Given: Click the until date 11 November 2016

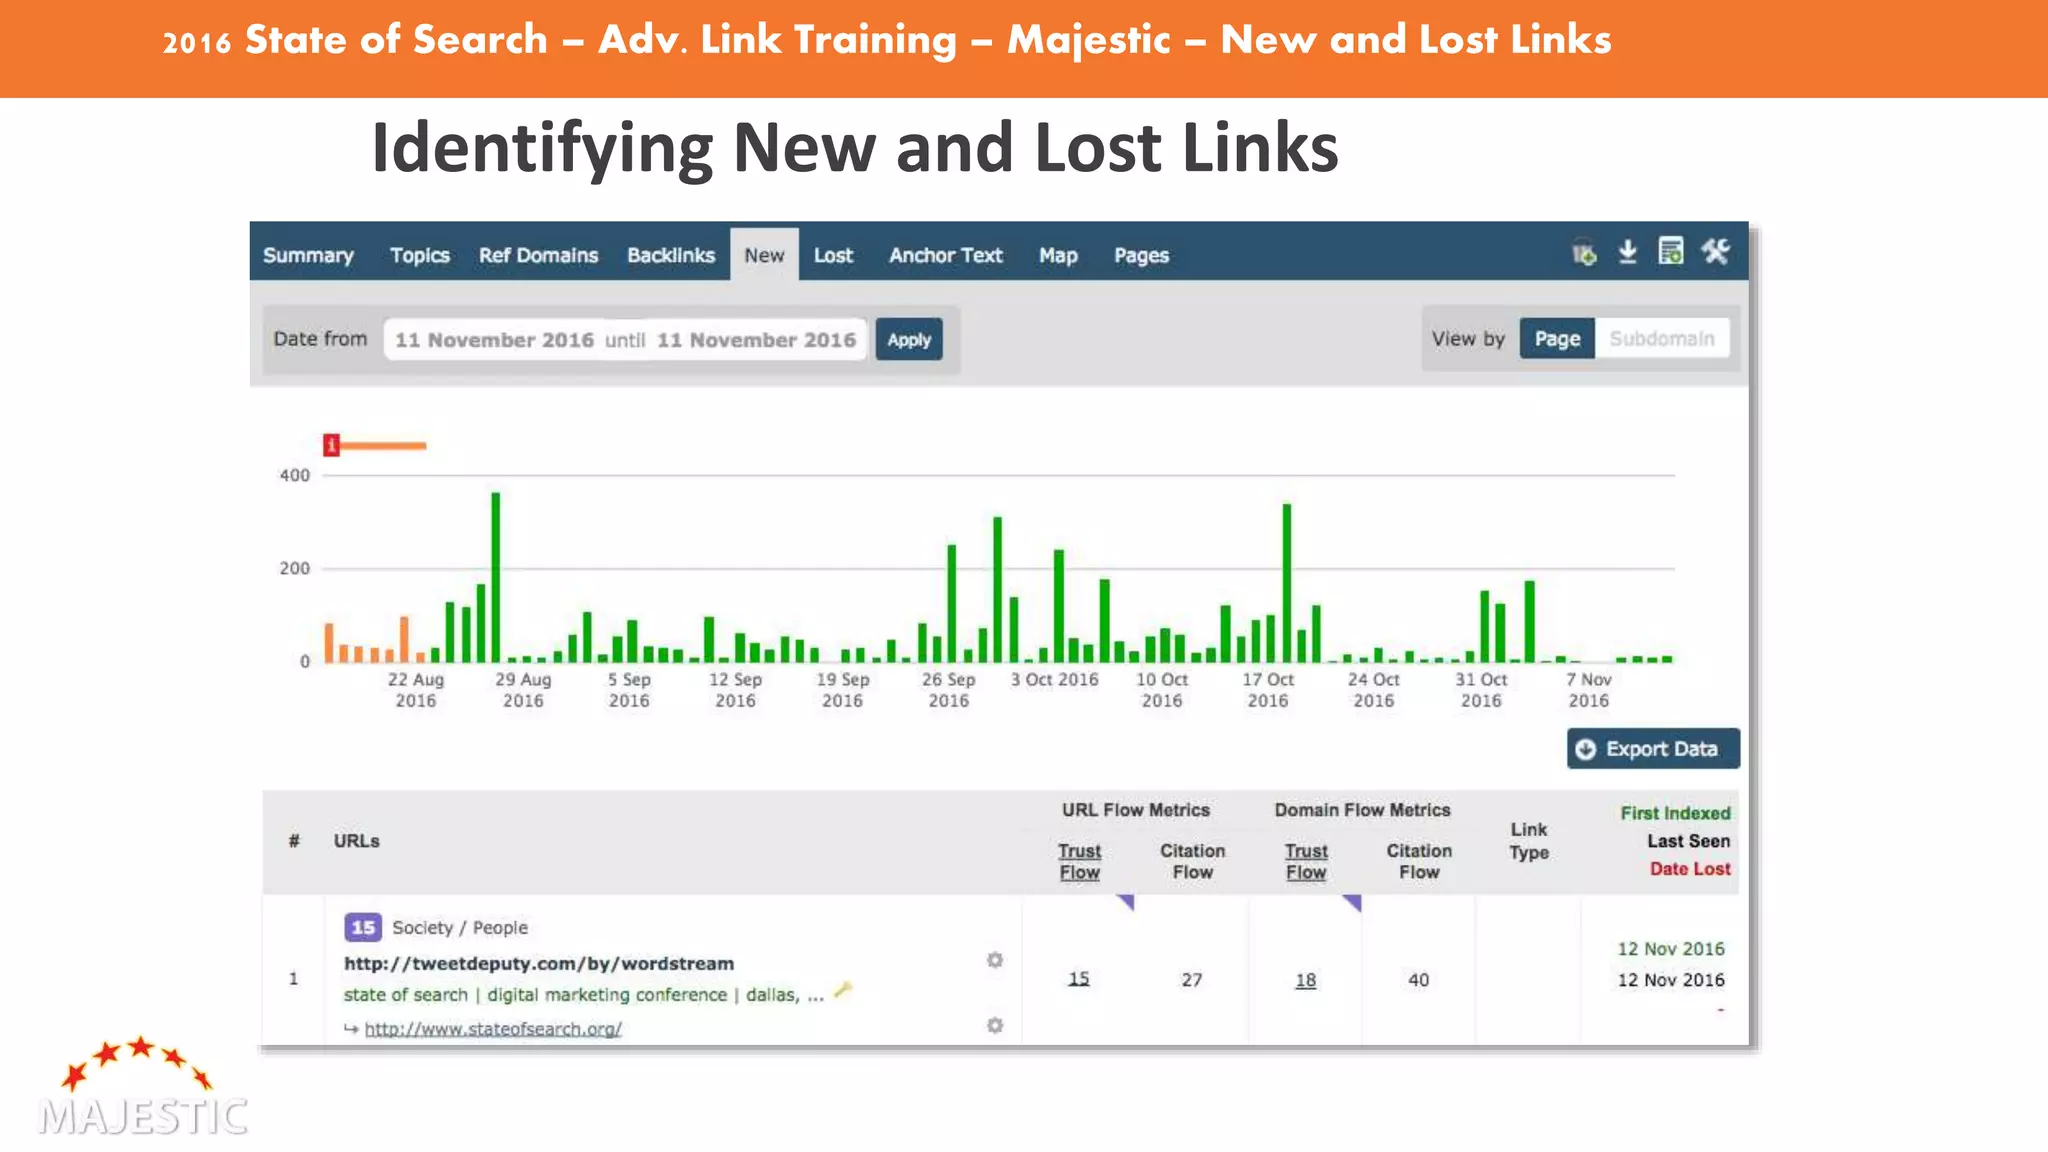Looking at the screenshot, I should [756, 340].
